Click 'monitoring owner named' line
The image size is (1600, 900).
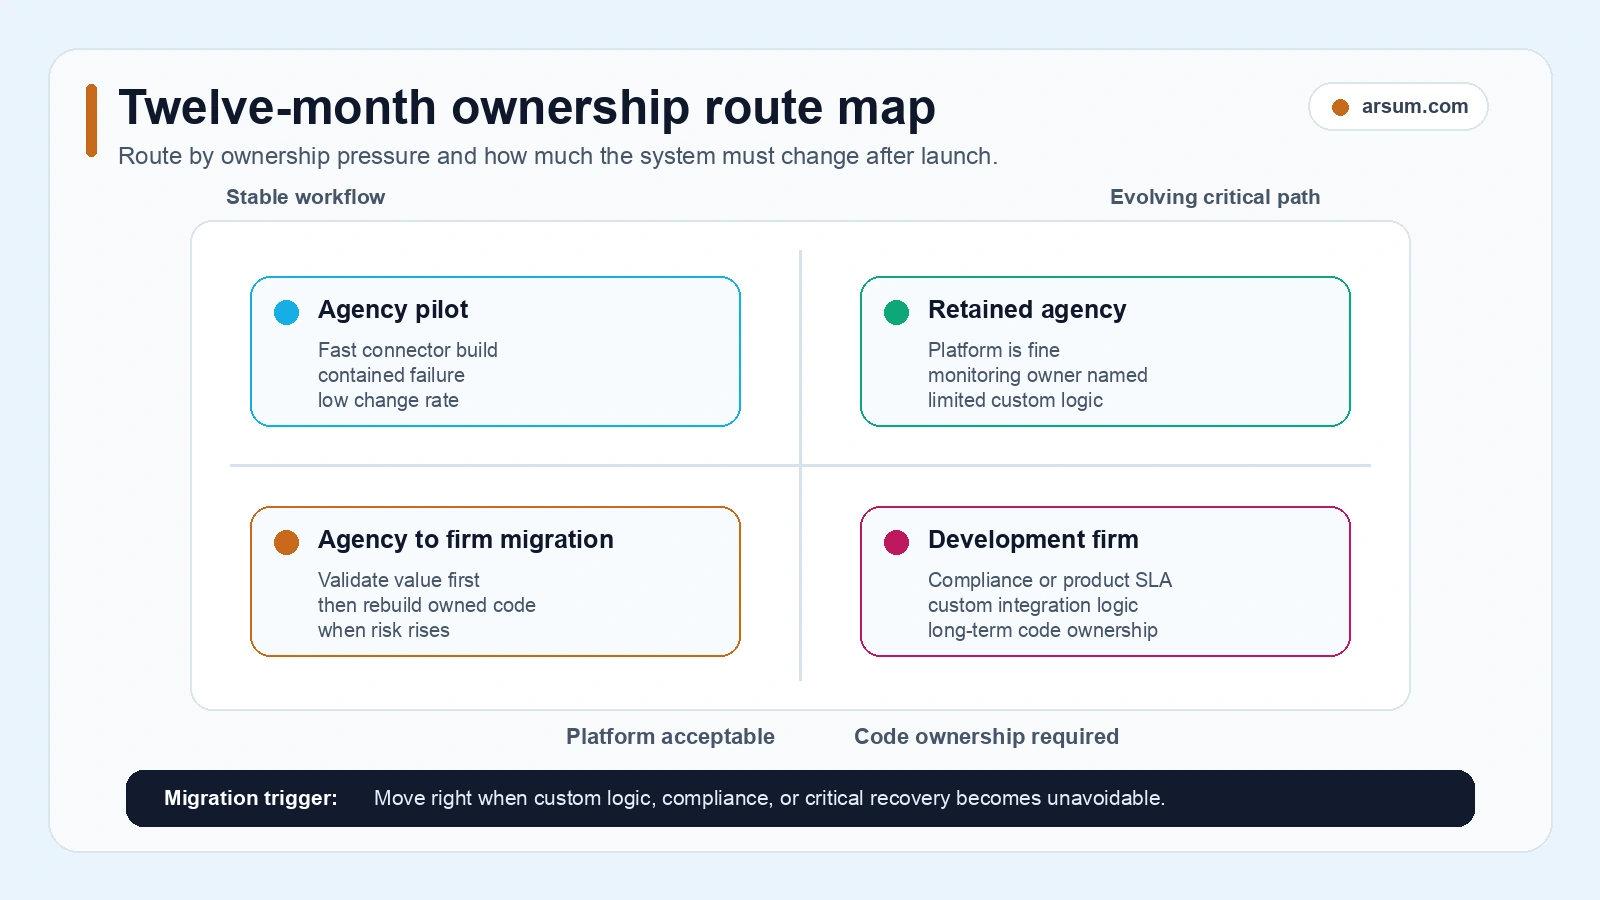[1038, 375]
